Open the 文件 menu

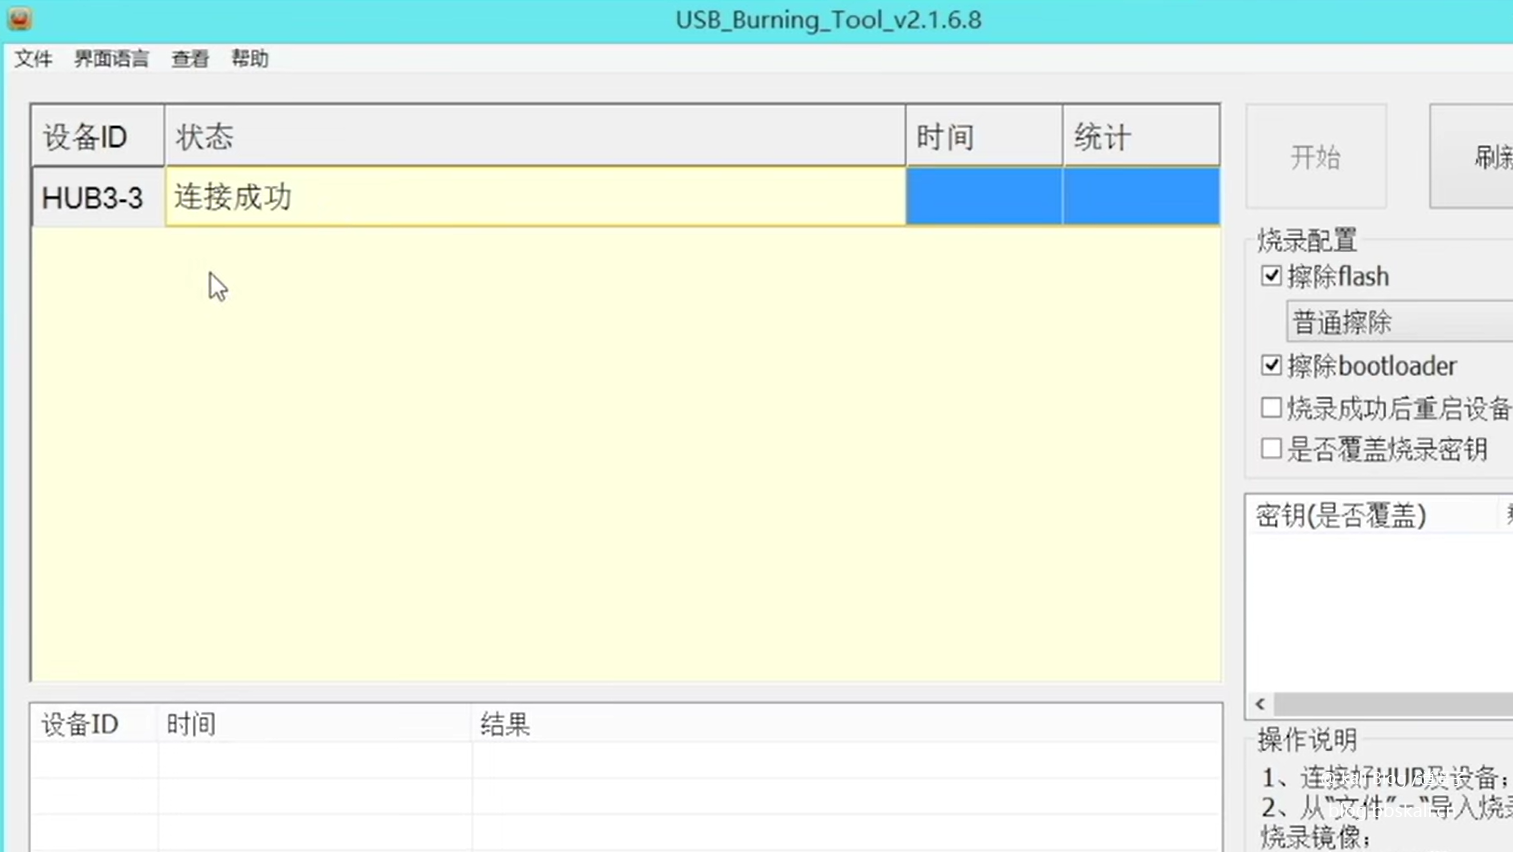coord(33,59)
